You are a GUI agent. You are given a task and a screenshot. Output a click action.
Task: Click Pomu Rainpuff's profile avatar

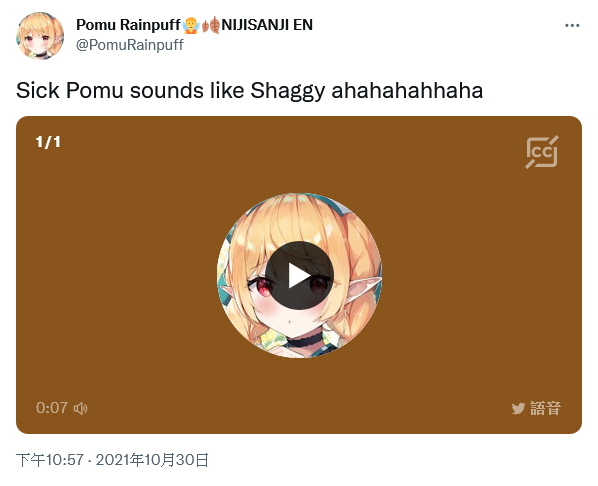[x=40, y=35]
